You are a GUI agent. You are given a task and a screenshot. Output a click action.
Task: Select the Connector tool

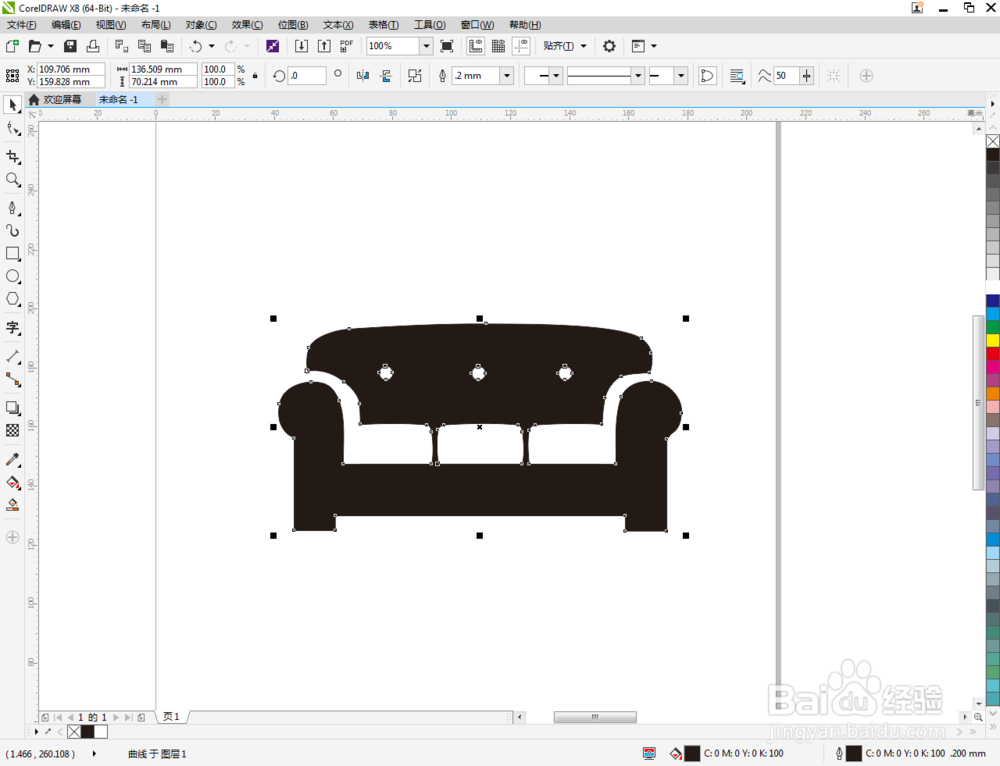point(12,379)
